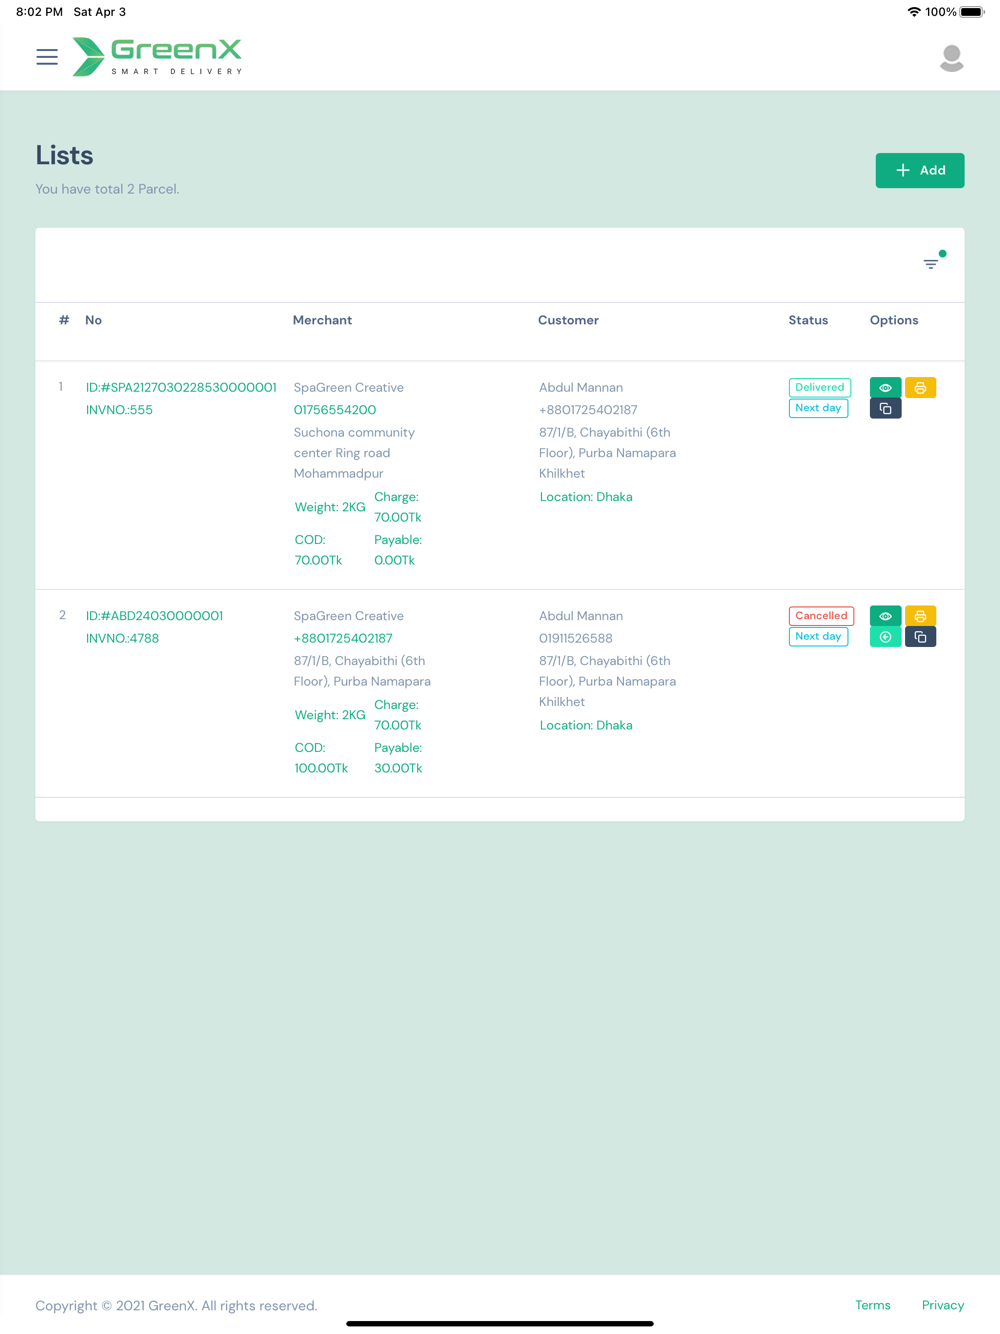Screen dimensions: 1000x1334
Task: Click the GreenX Smart Delivery logo
Action: (158, 57)
